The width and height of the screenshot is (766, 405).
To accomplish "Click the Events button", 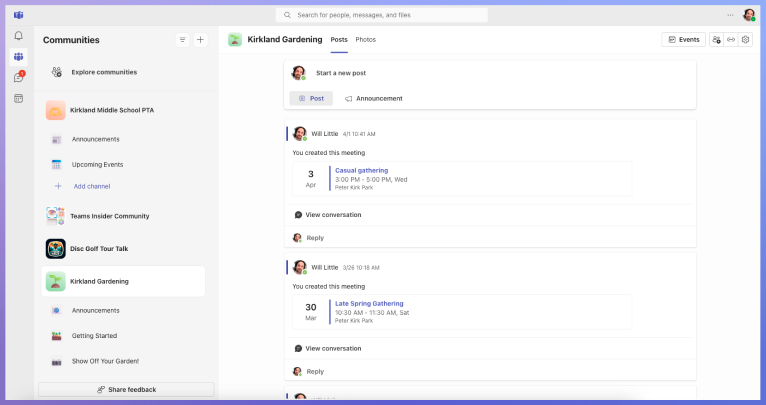I will click(684, 40).
